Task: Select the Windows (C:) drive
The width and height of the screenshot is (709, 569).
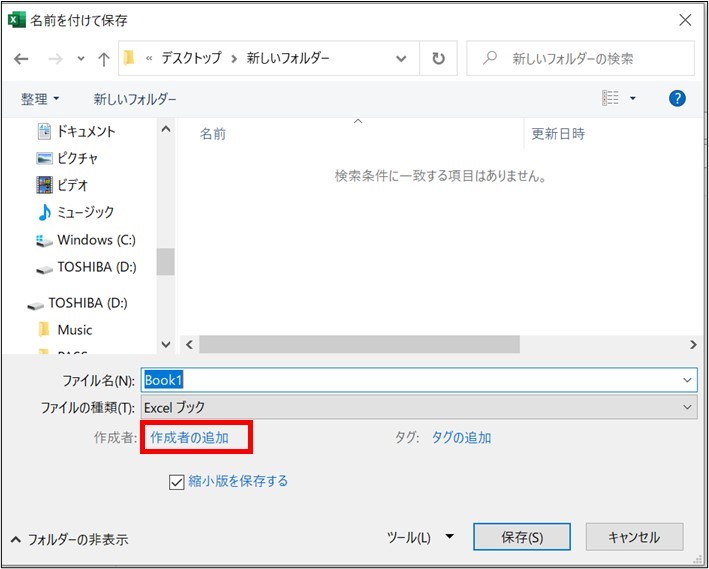Action: [86, 240]
